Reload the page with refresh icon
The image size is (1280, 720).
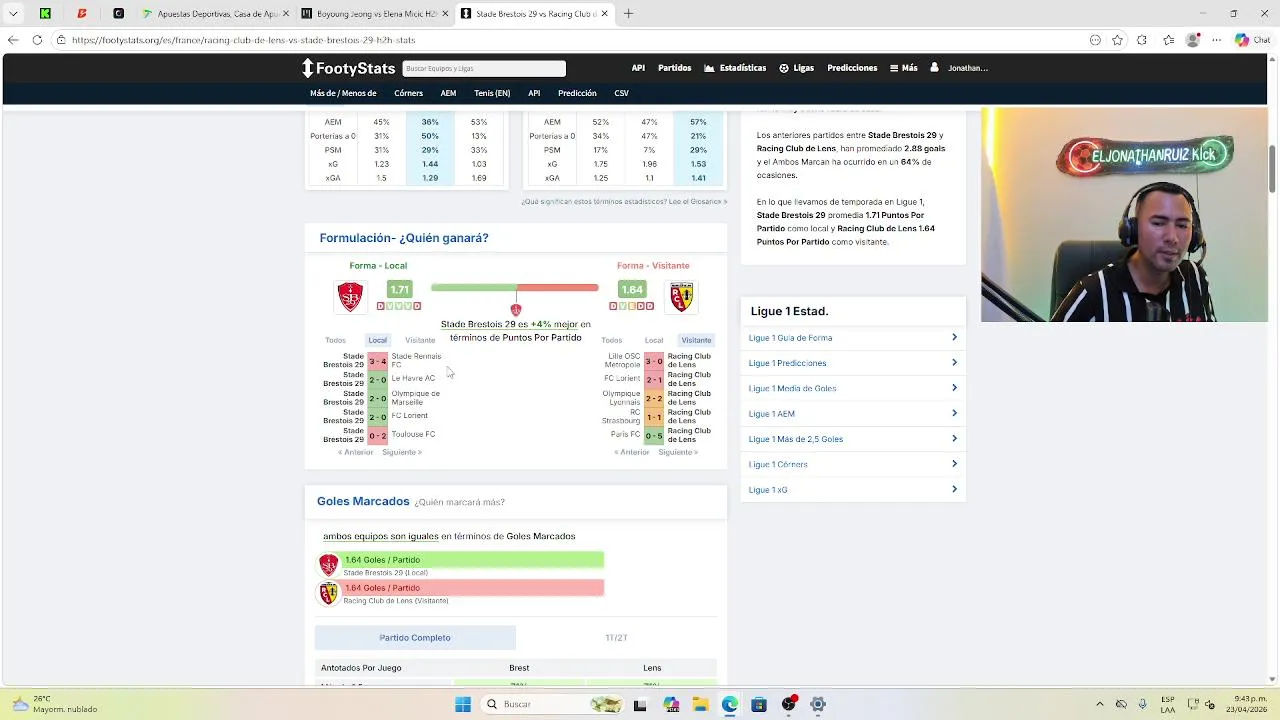(37, 40)
